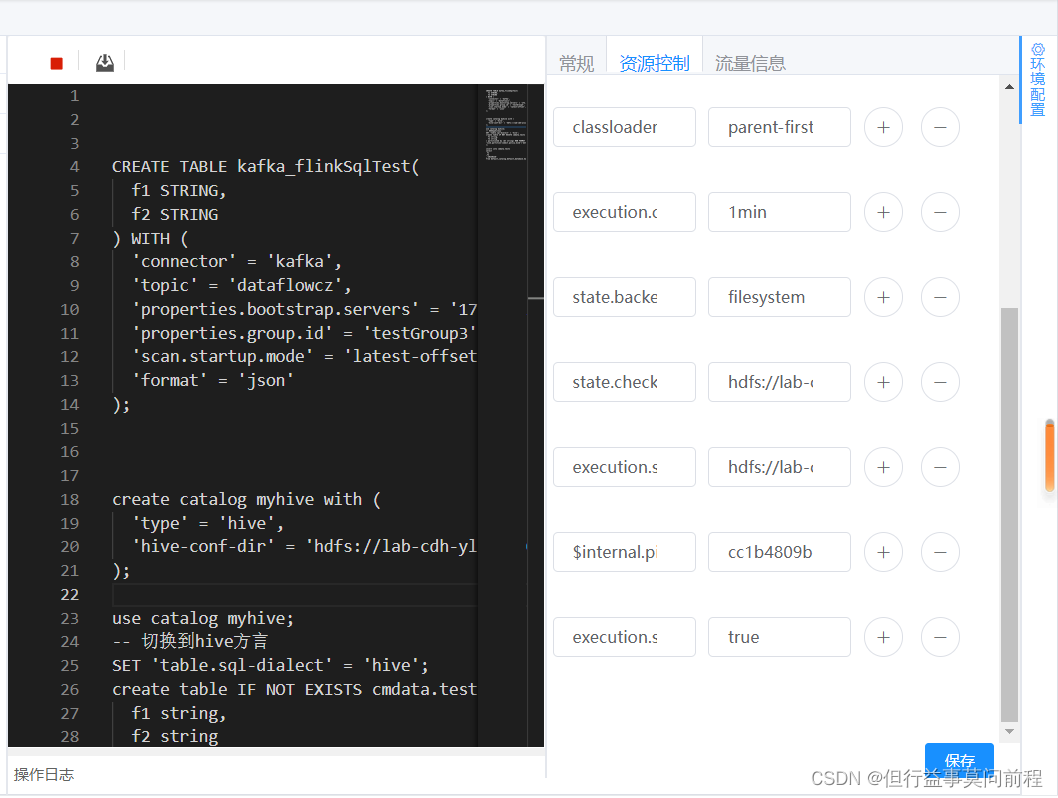Edit the $internal.pi key field
The height and width of the screenshot is (798, 1058).
tap(624, 552)
